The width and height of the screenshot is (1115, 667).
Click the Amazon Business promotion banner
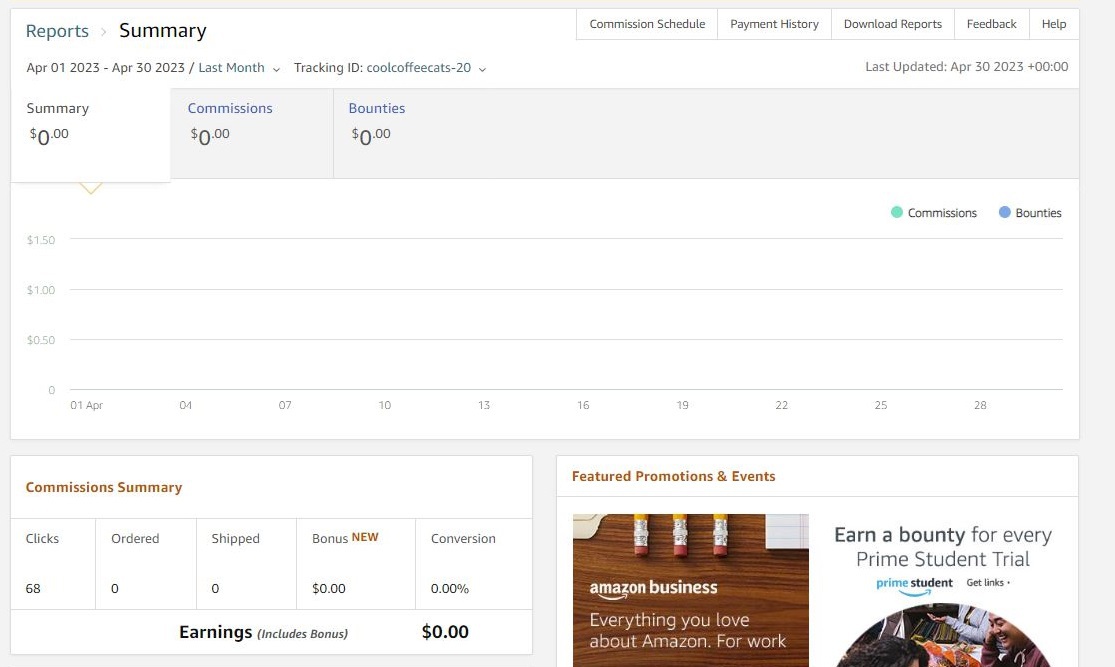click(x=690, y=590)
